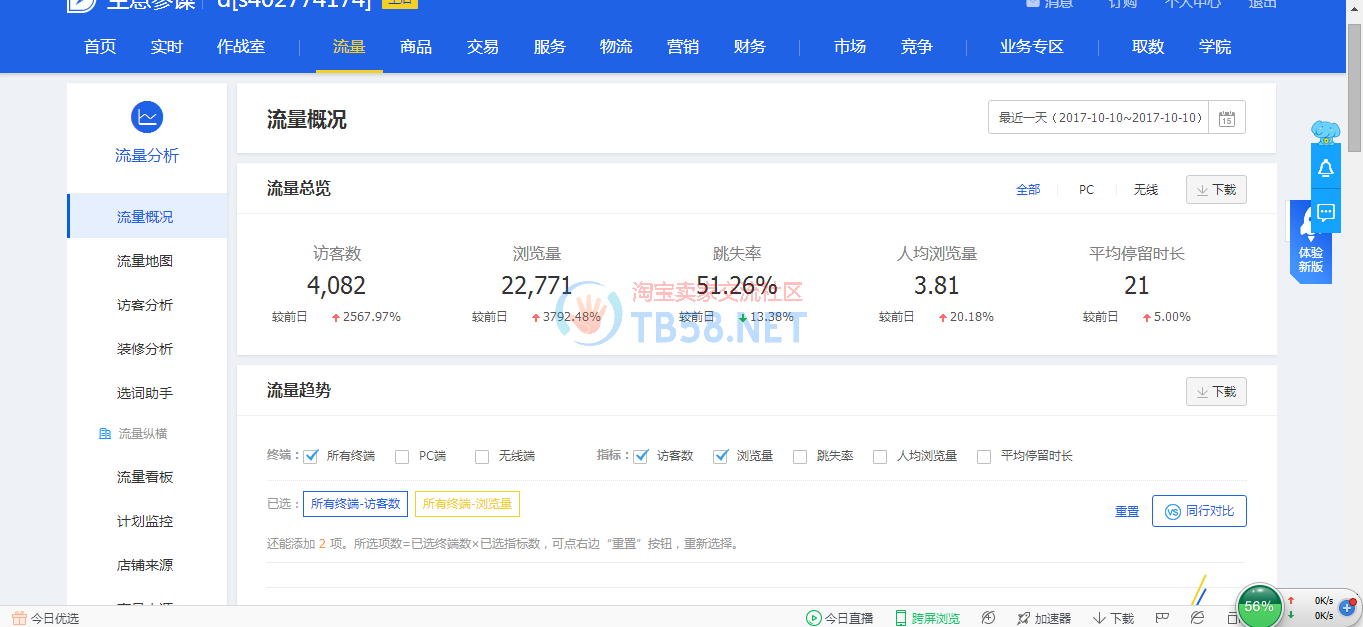Click the blue elephant mascot icon

pos(1326,131)
